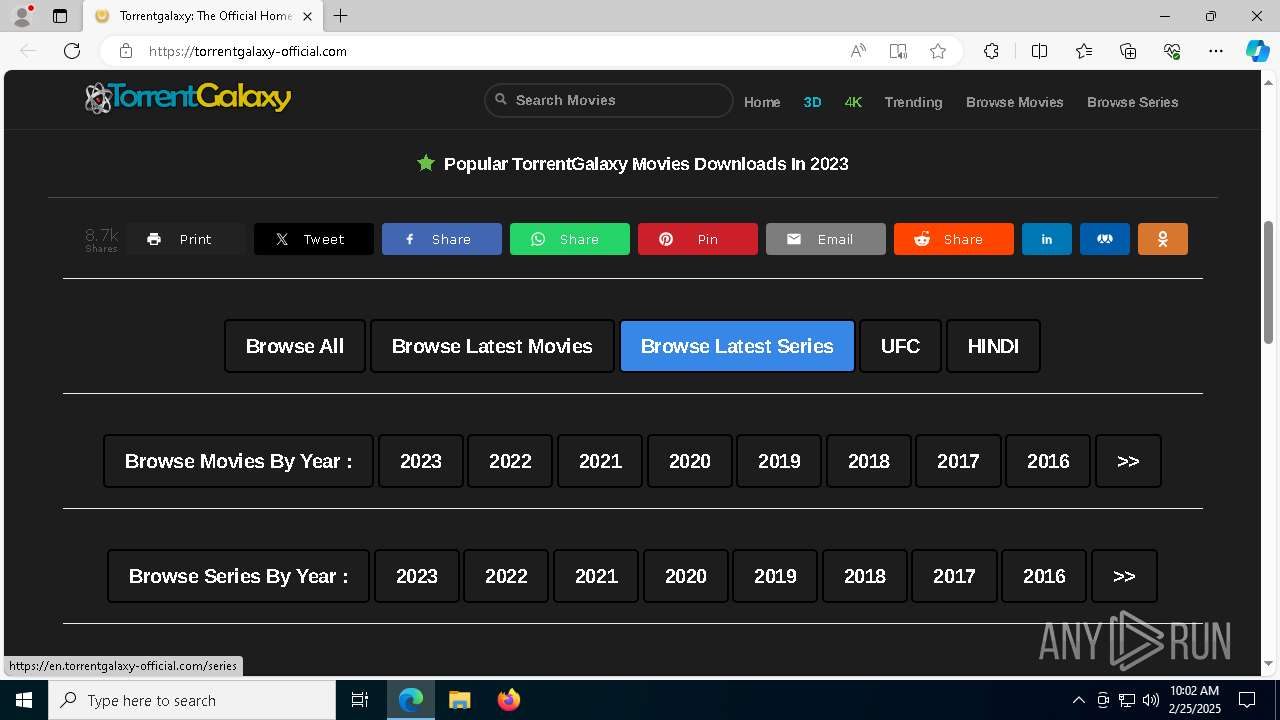
Task: Share via Odnoklassniki icon button
Action: (x=1163, y=239)
